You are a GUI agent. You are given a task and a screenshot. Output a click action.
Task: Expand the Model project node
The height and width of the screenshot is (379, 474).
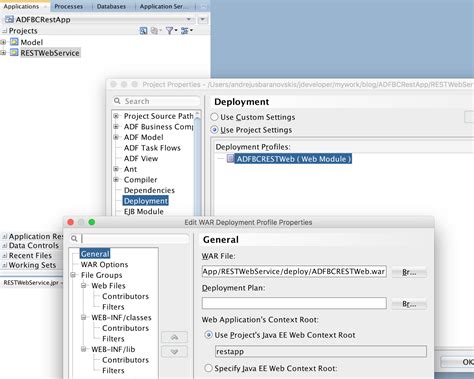[x=3, y=42]
